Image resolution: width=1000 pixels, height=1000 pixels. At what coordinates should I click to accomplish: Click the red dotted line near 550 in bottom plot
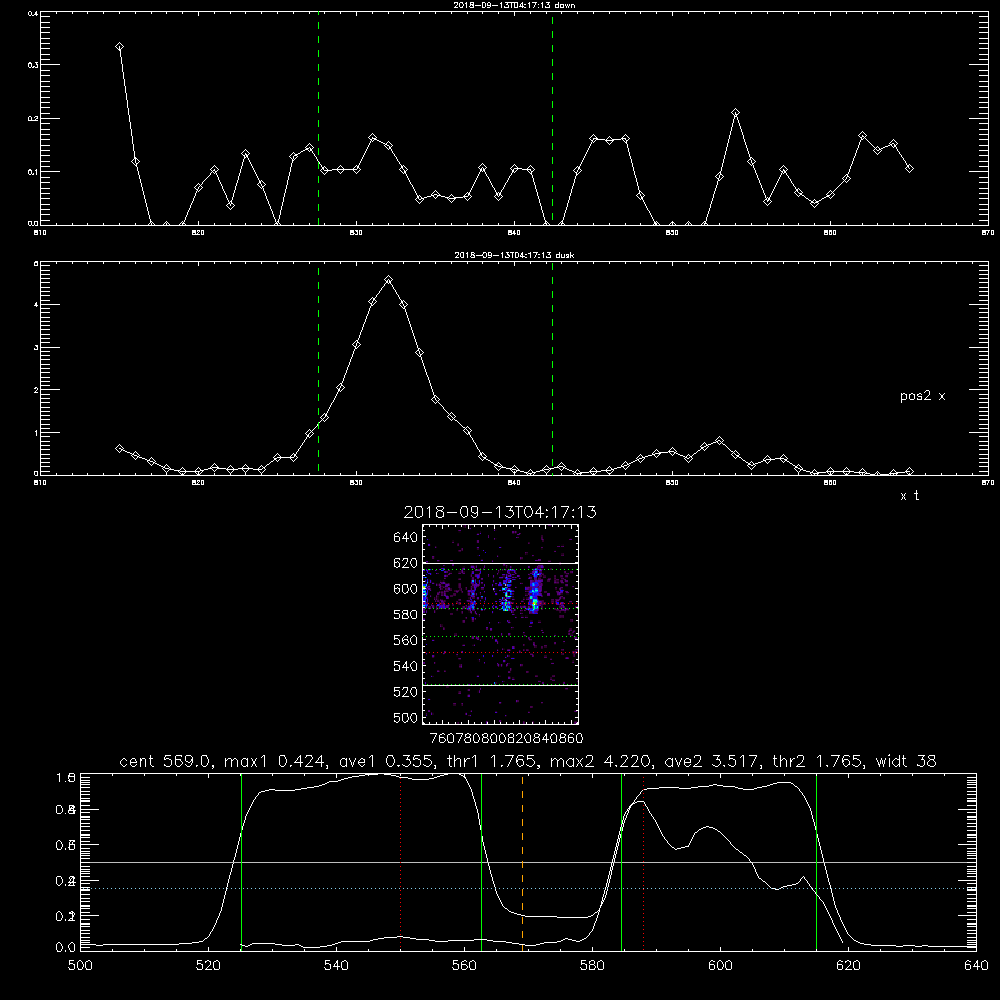tap(401, 861)
